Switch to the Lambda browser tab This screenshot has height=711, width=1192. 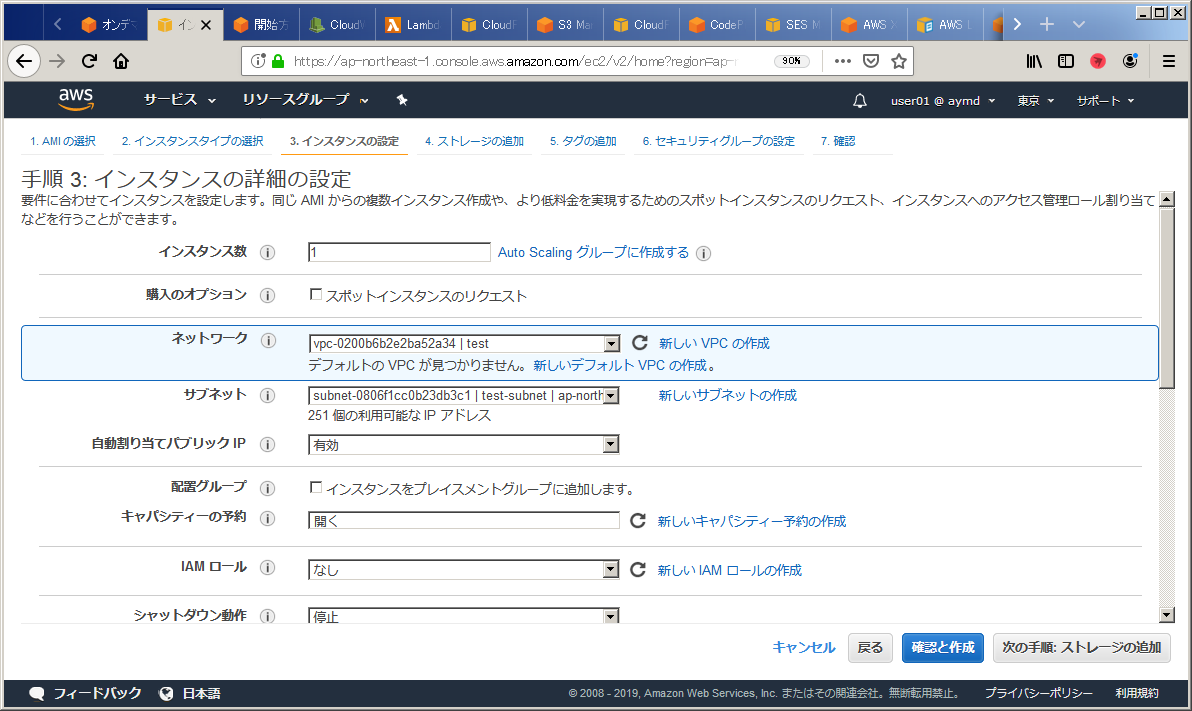(x=414, y=25)
